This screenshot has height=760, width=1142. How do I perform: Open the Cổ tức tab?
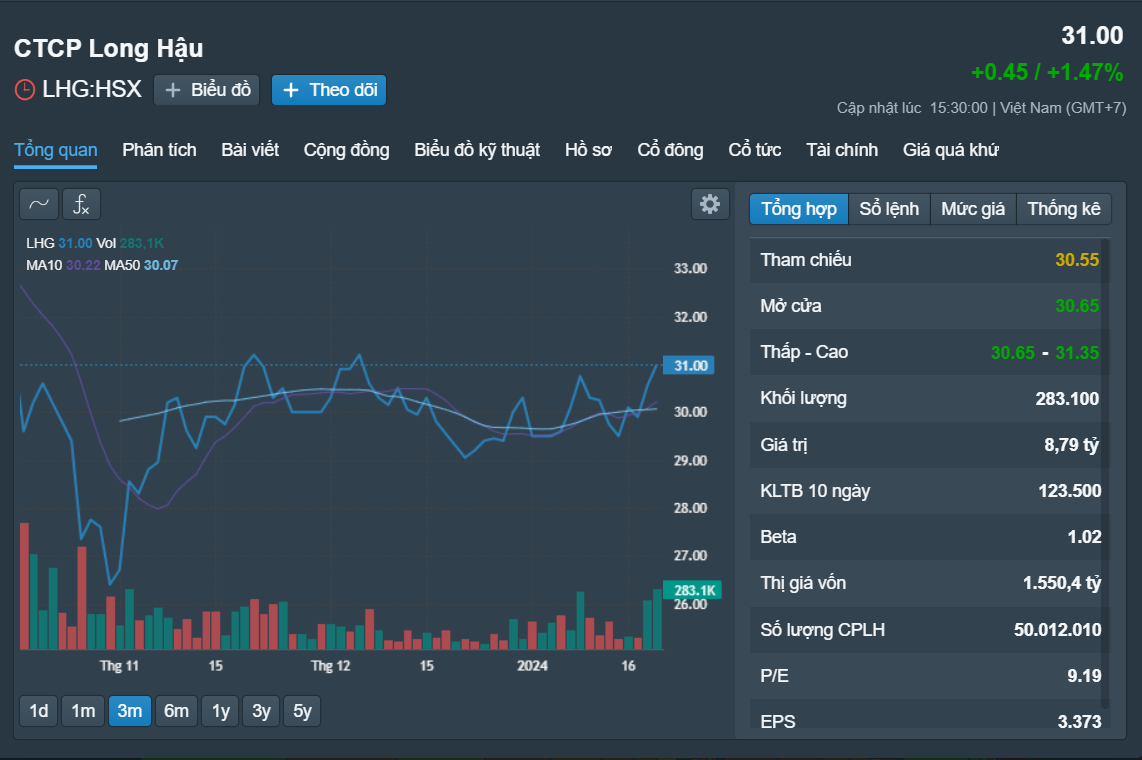[755, 150]
